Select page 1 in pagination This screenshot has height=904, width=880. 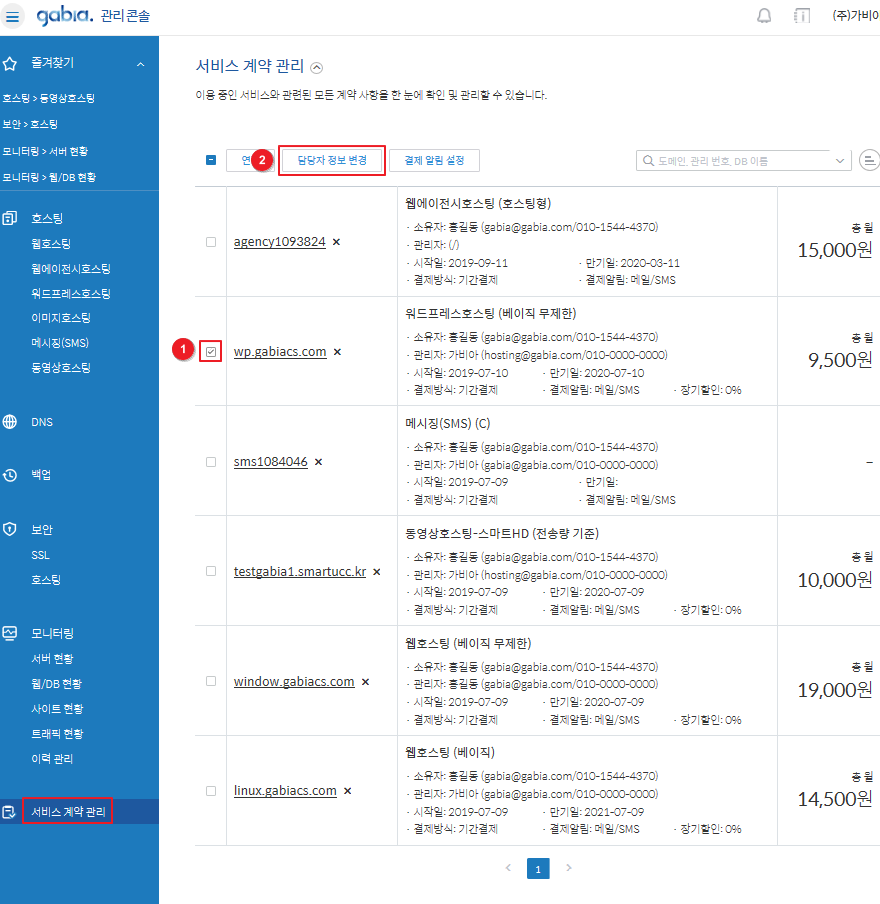538,868
